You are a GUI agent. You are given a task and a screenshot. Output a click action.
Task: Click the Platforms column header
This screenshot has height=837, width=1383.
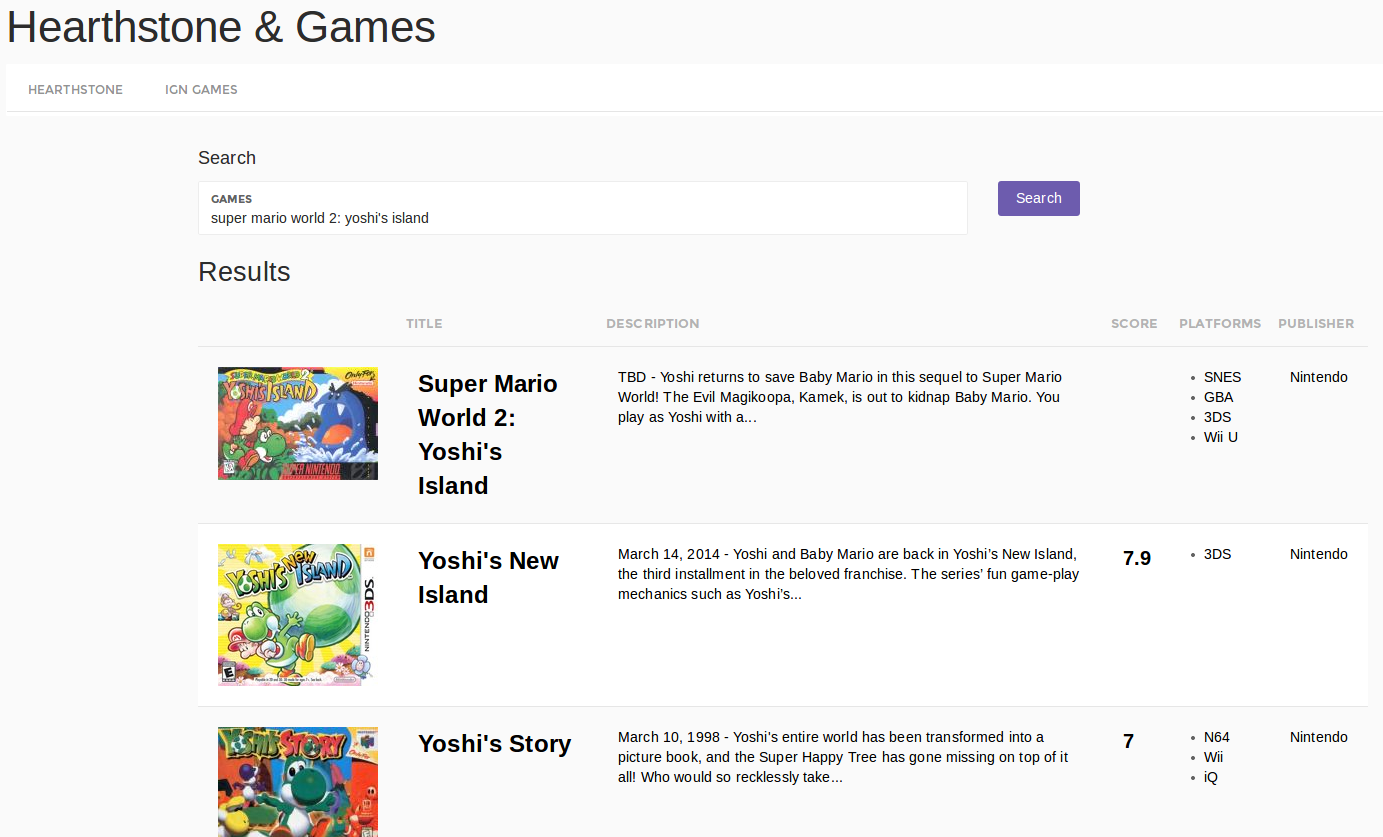pyautogui.click(x=1220, y=323)
